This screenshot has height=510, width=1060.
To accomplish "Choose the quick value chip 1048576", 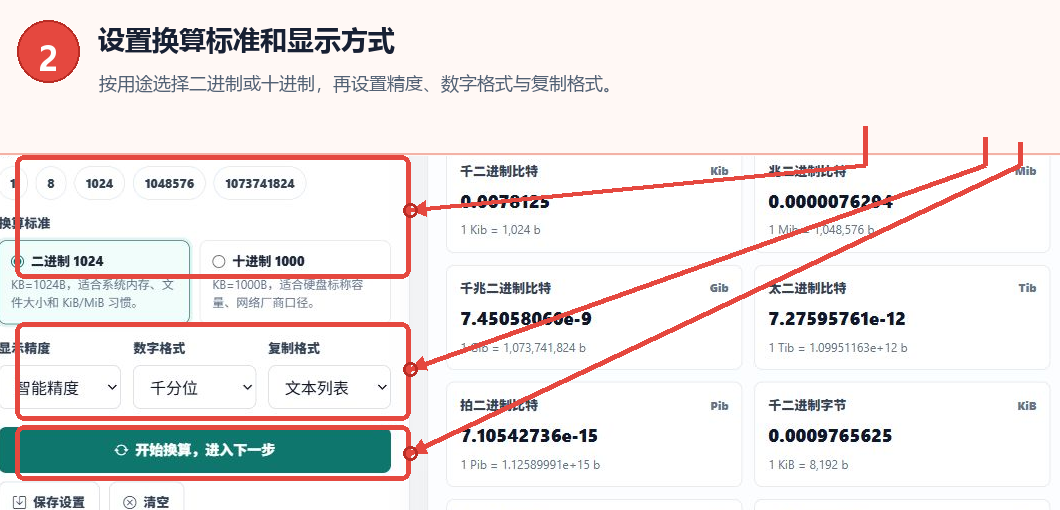I will pos(169,183).
